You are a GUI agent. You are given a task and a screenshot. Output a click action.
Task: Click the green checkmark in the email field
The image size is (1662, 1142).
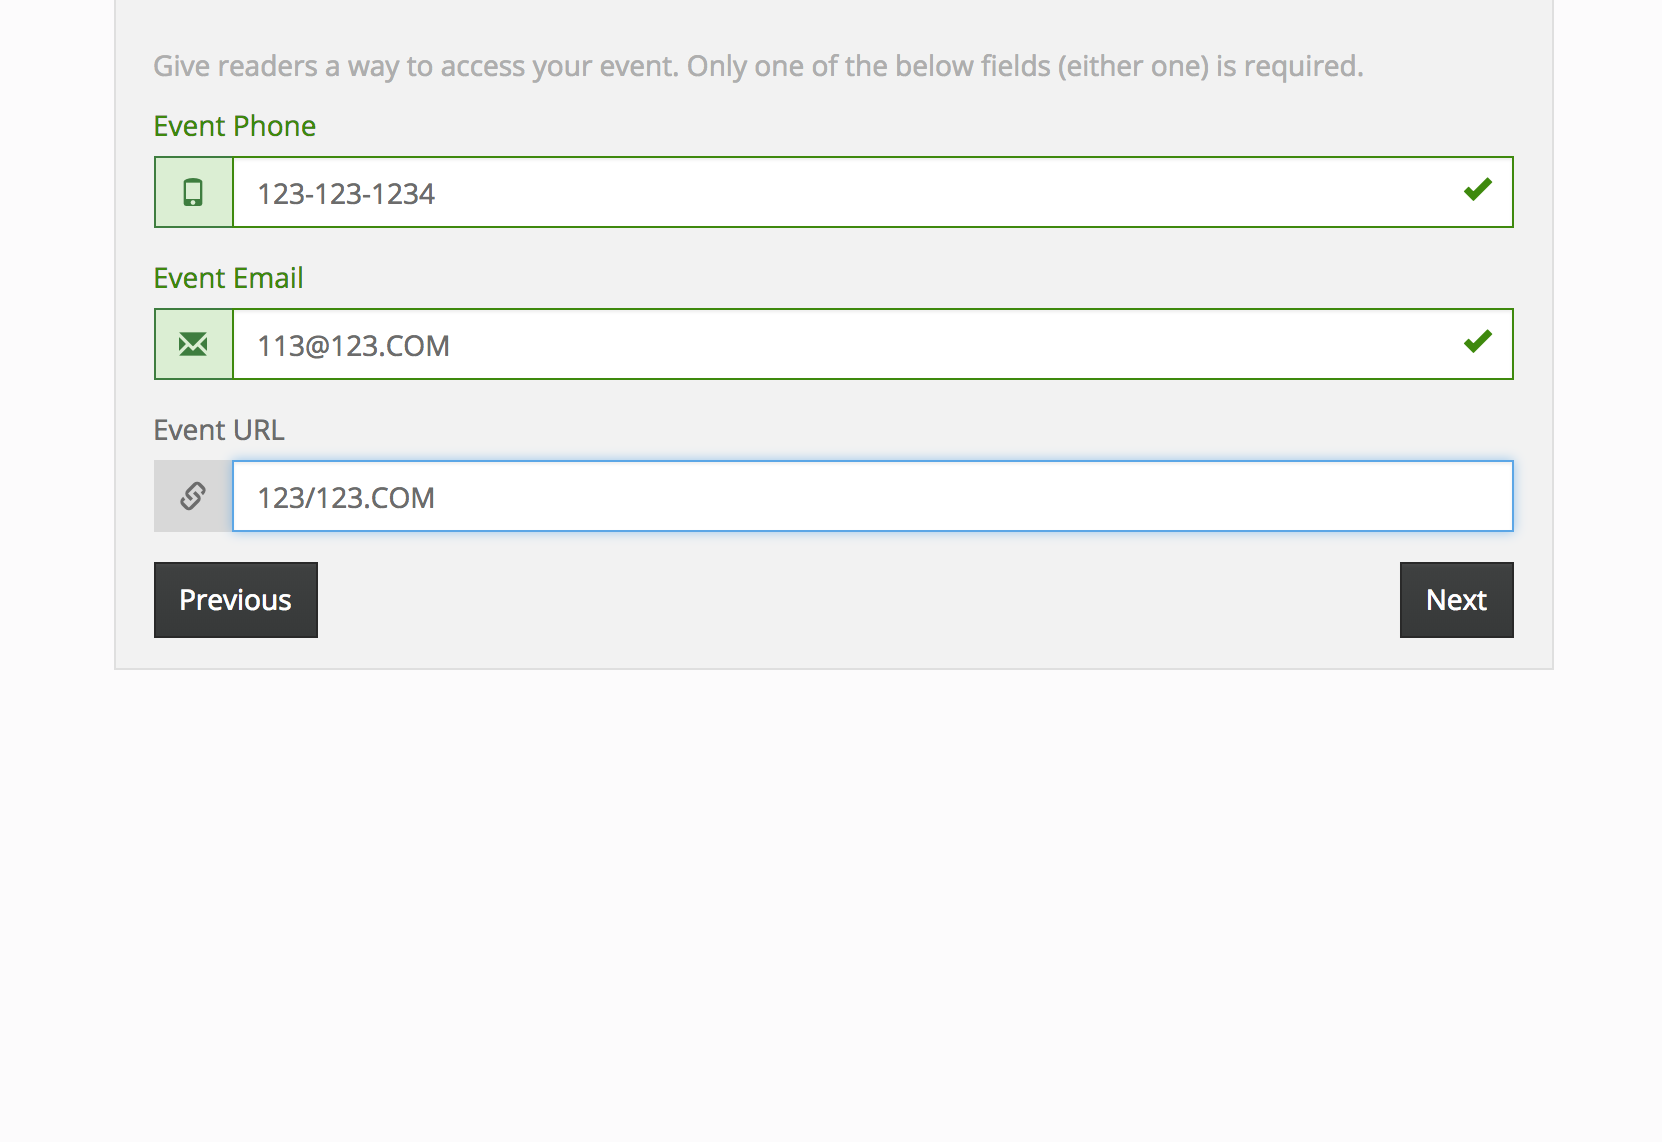[1477, 342]
